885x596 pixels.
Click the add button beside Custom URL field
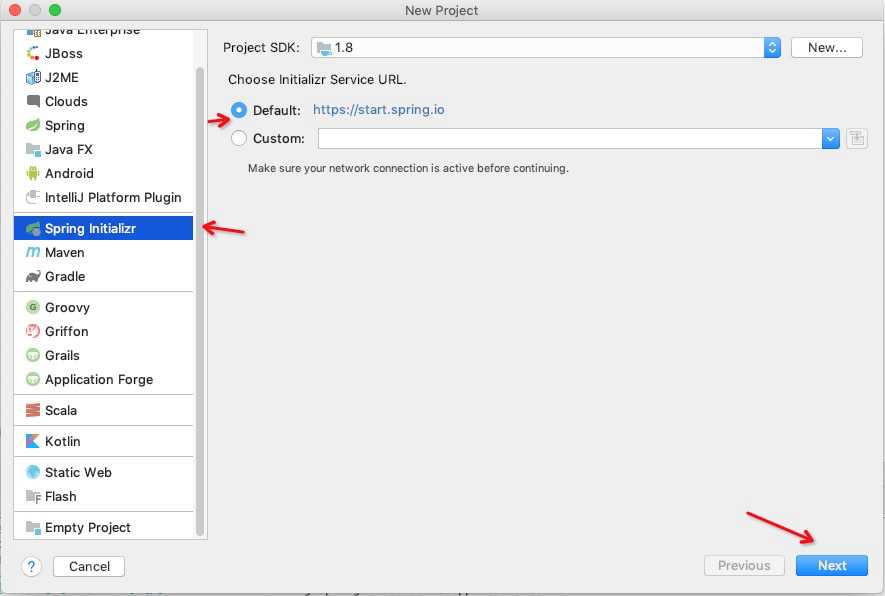tap(857, 138)
